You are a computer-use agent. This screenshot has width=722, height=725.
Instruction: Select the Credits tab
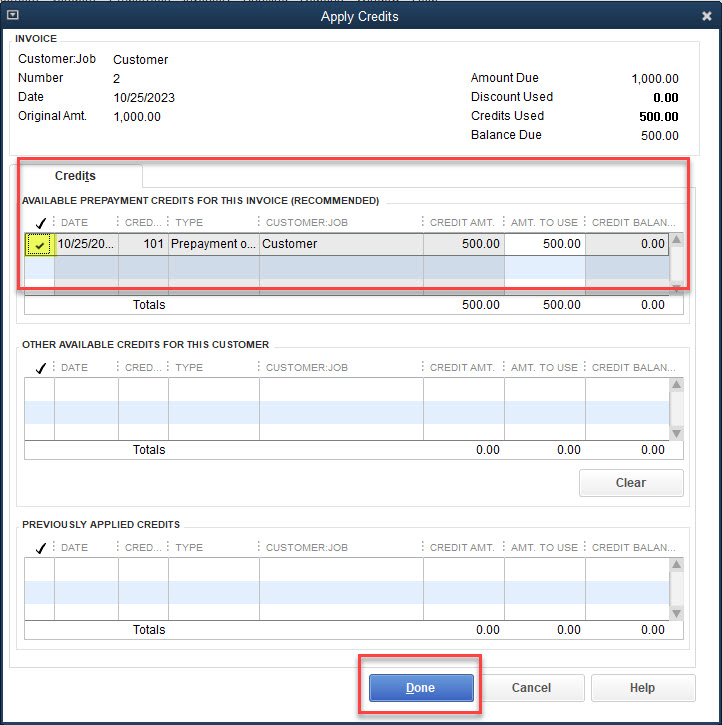[x=75, y=176]
